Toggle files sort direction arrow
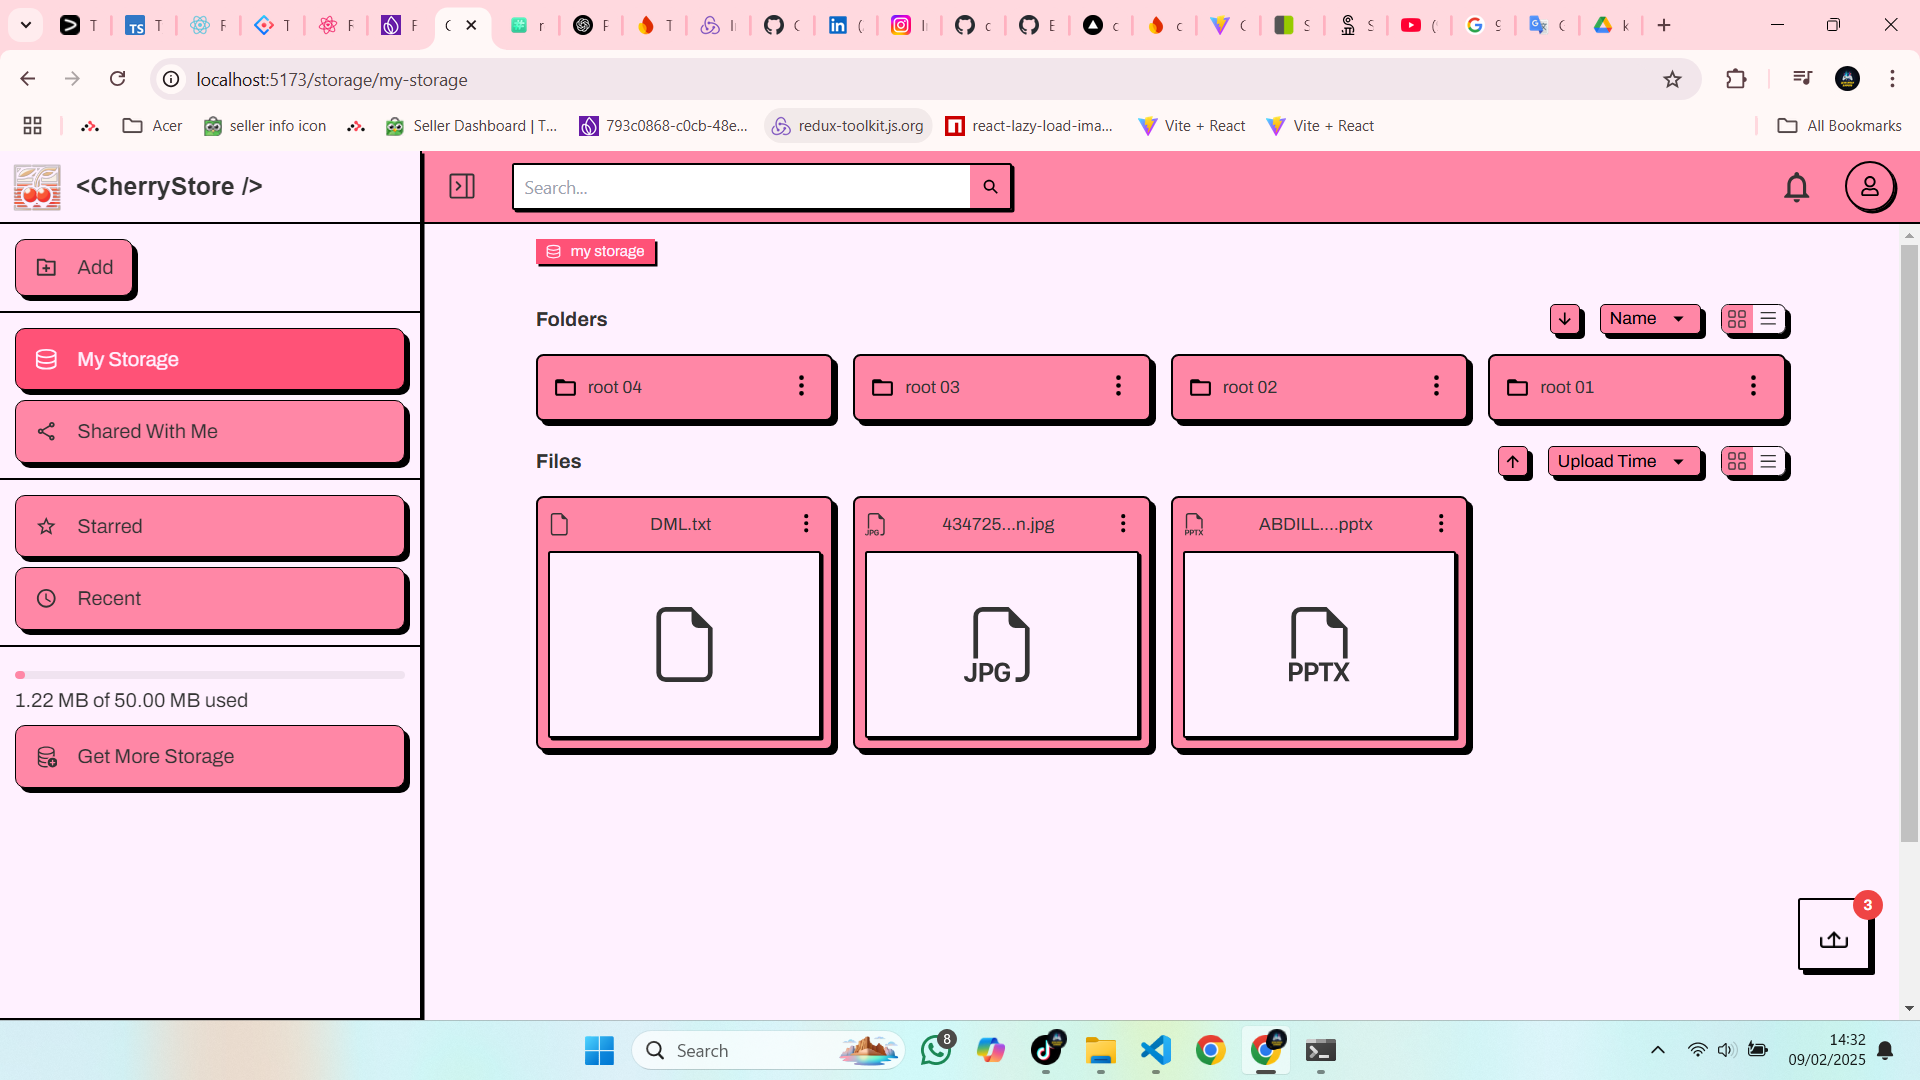The image size is (1920, 1080). (1513, 461)
